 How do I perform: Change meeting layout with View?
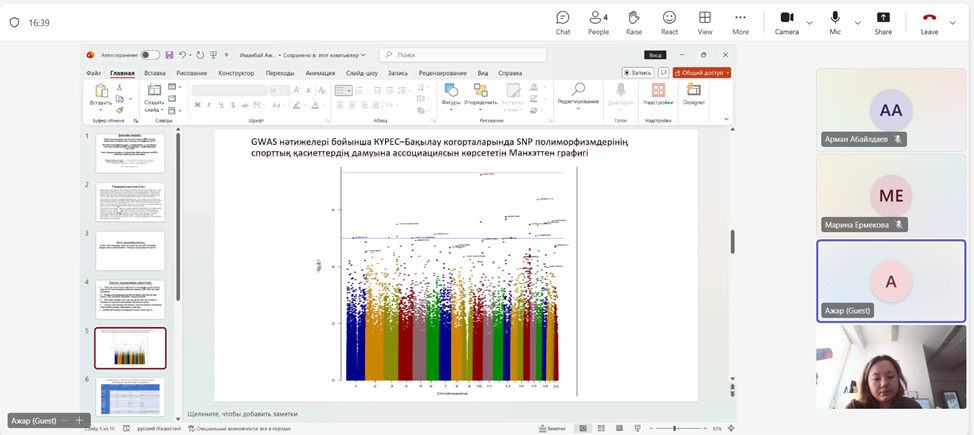(705, 22)
